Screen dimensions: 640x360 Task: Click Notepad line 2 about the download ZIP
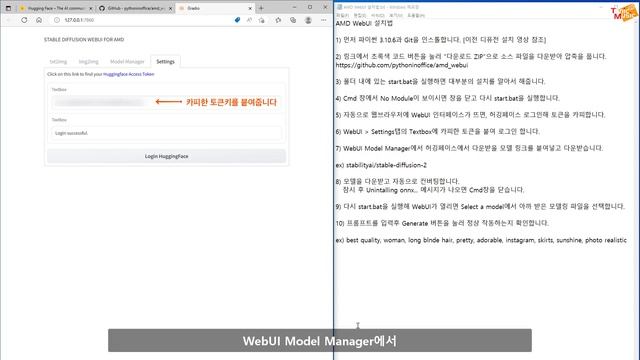pos(471,56)
